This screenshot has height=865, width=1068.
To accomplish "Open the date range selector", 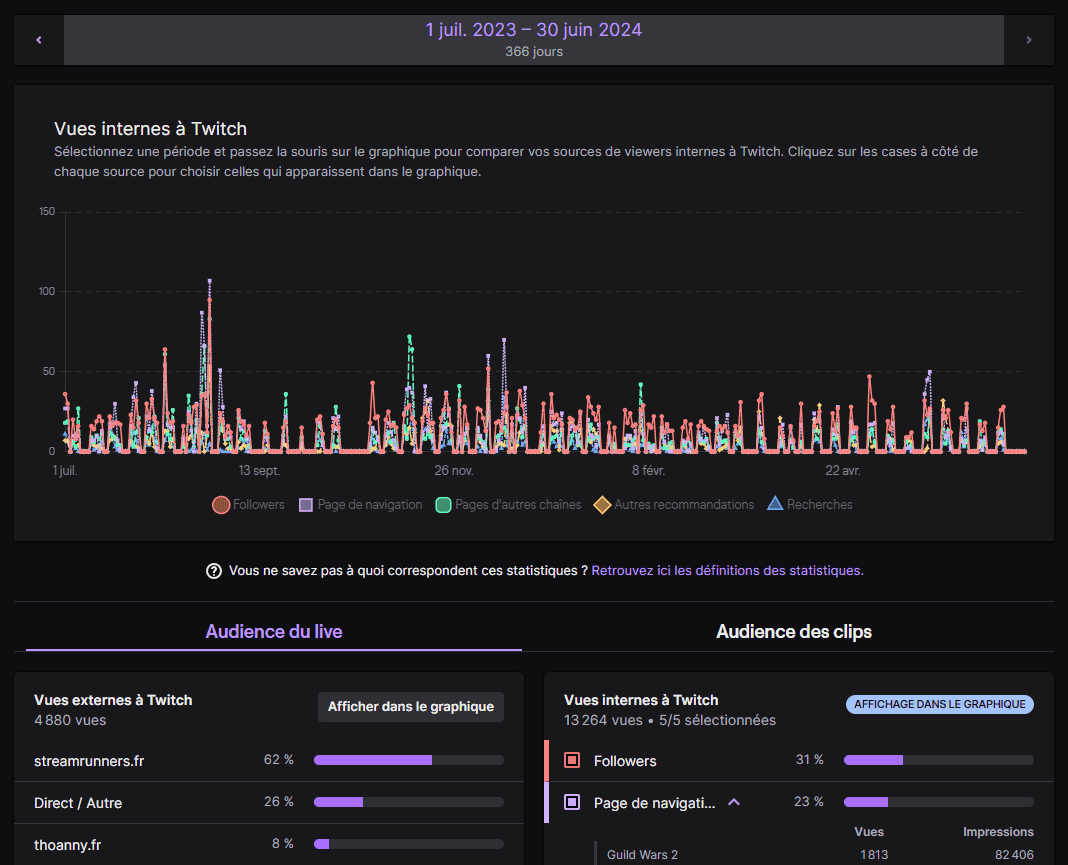I will tap(533, 40).
